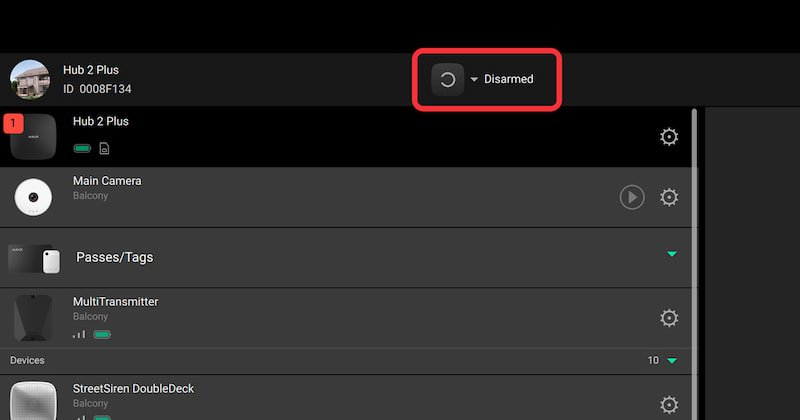
Task: Open MultiTransmitter settings gear
Action: click(x=669, y=318)
